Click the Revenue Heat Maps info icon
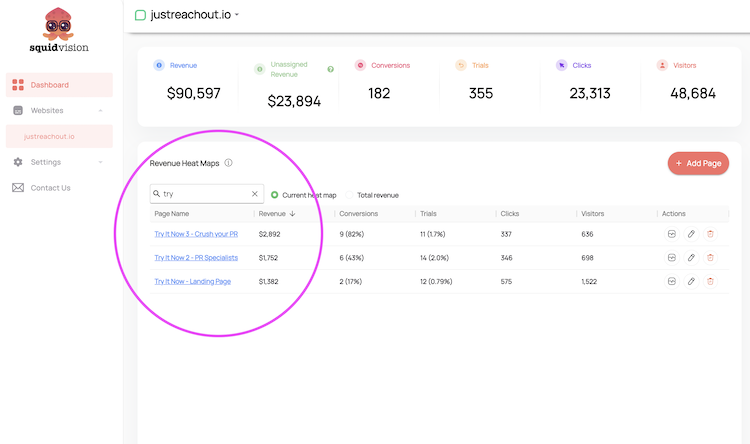750x444 pixels. pos(228,163)
